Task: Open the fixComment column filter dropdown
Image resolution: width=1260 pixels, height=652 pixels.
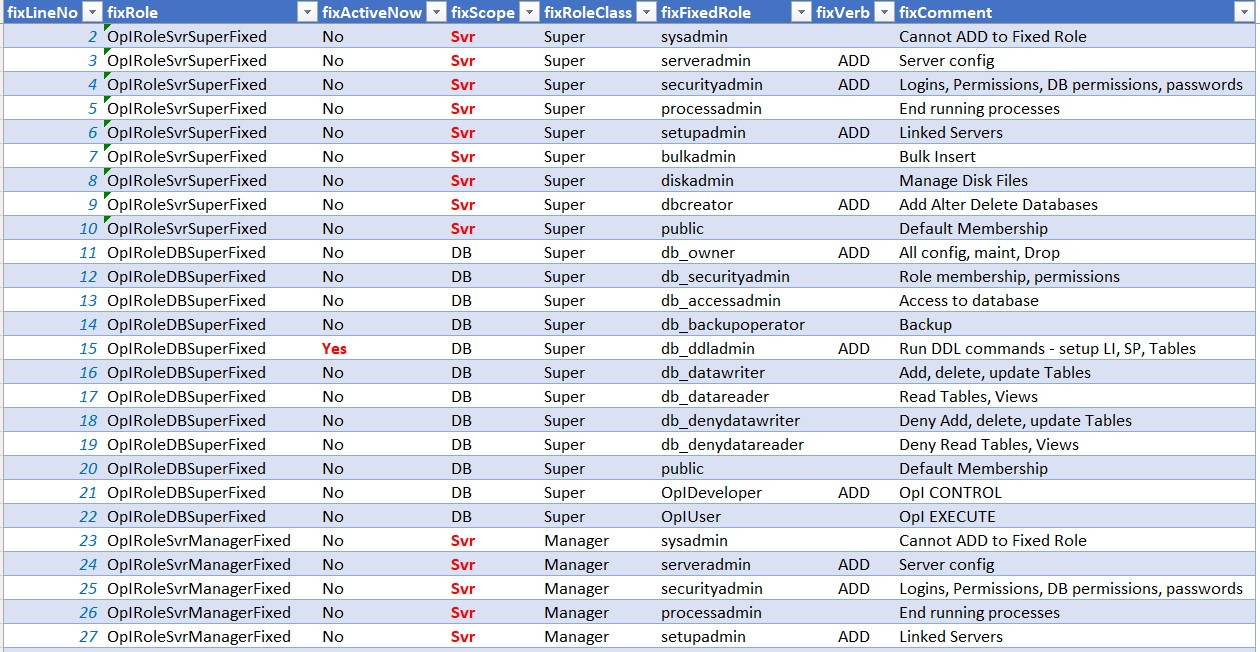Action: pyautogui.click(x=1243, y=12)
